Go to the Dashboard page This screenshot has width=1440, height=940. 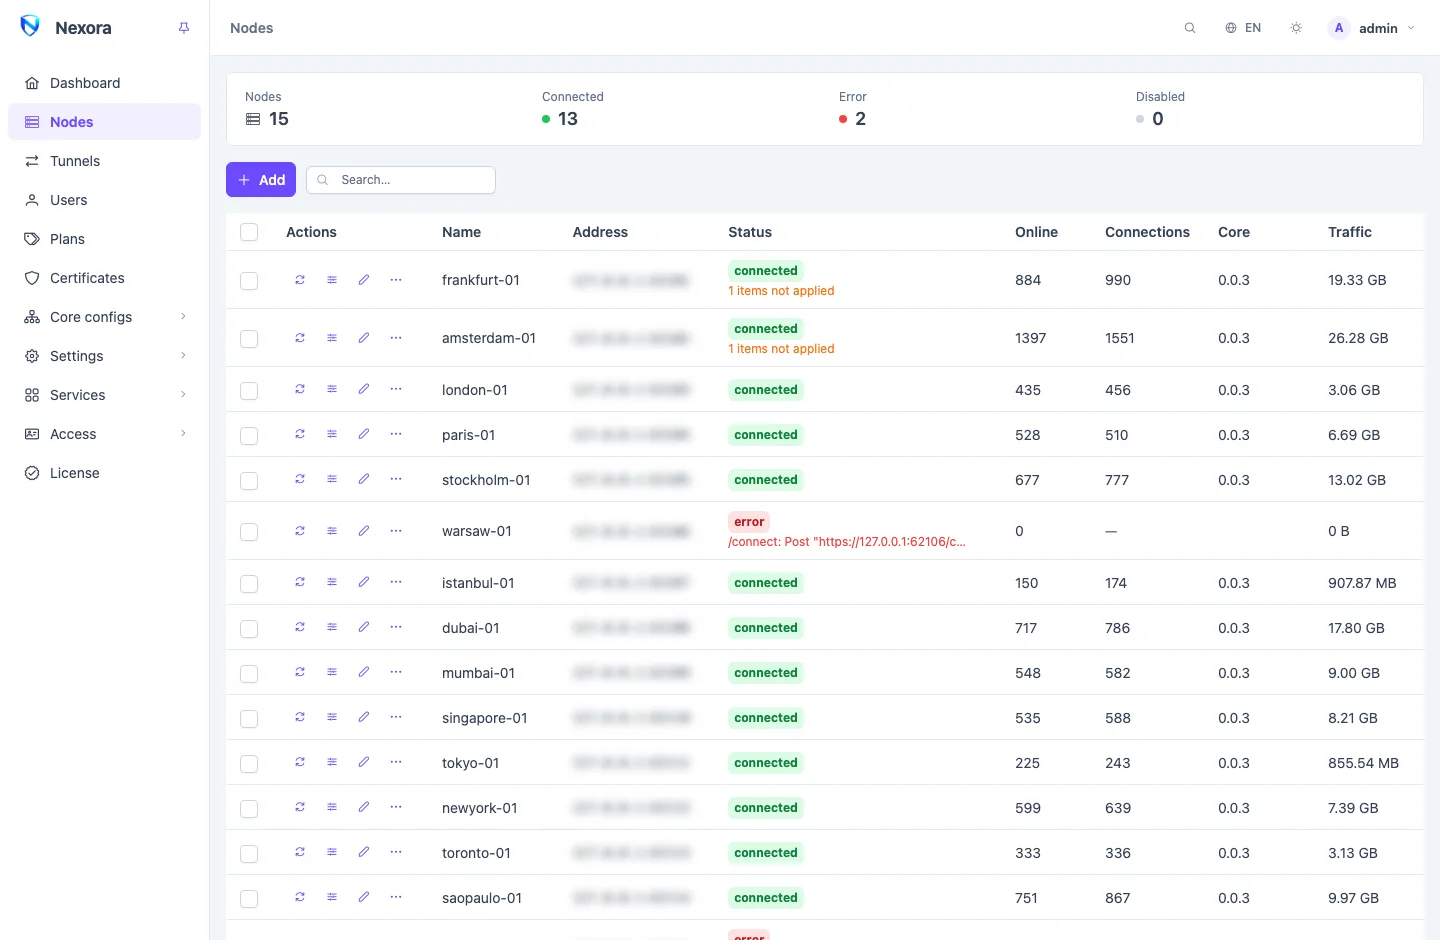point(104,83)
